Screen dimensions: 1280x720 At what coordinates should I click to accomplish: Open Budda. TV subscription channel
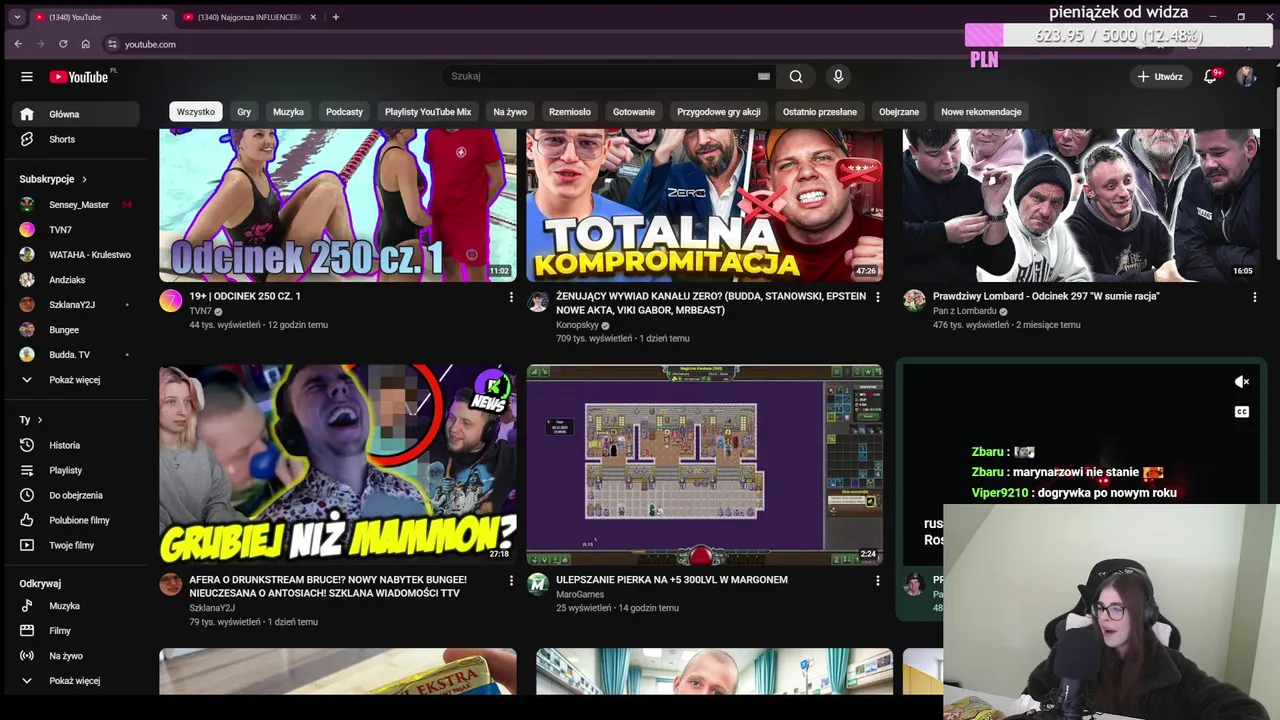coord(76,355)
